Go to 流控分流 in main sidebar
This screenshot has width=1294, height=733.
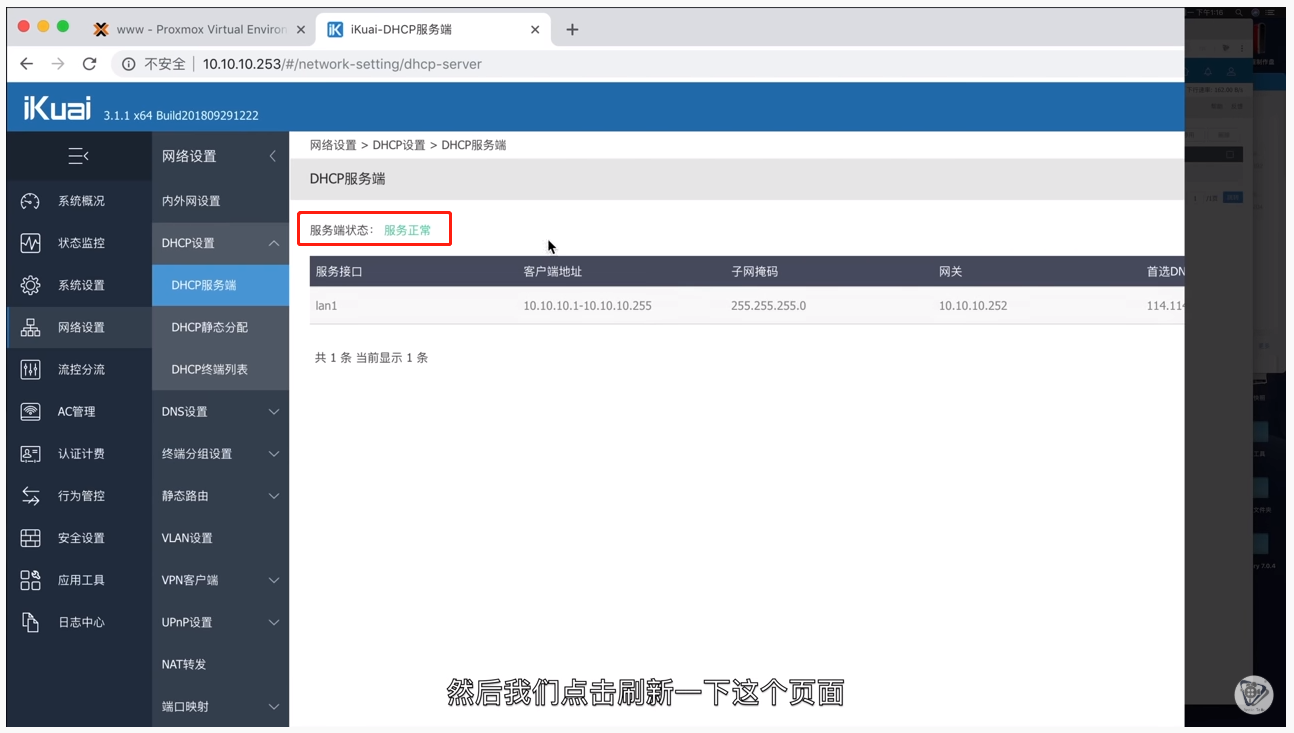tap(79, 369)
